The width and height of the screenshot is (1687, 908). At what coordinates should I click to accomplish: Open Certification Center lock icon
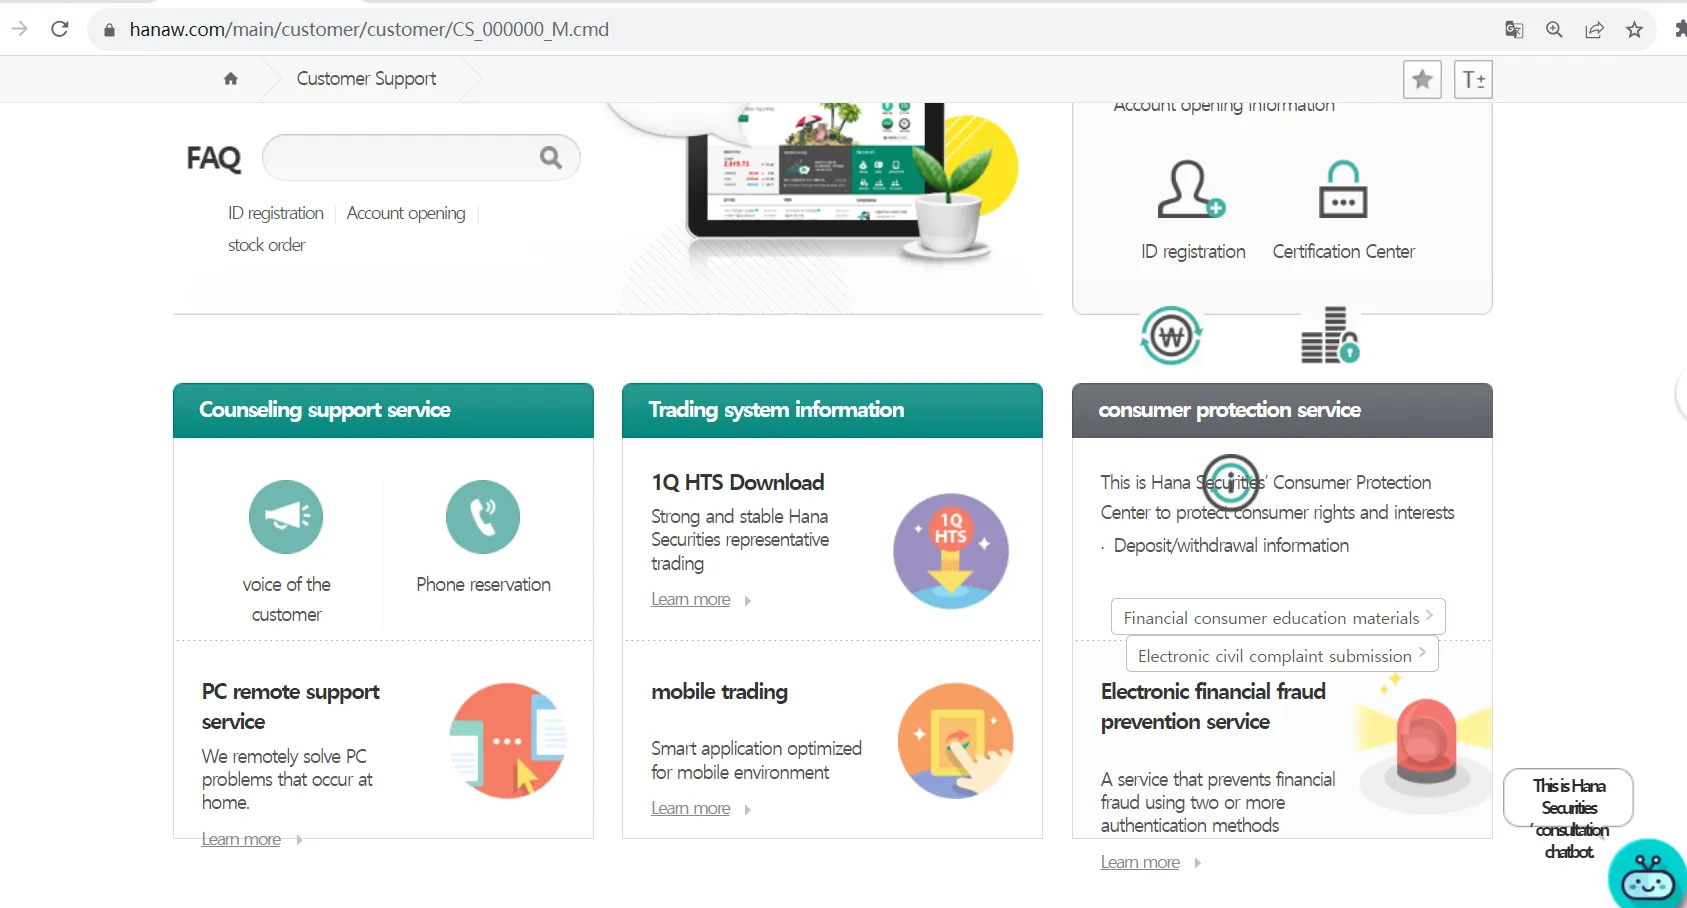tap(1343, 189)
